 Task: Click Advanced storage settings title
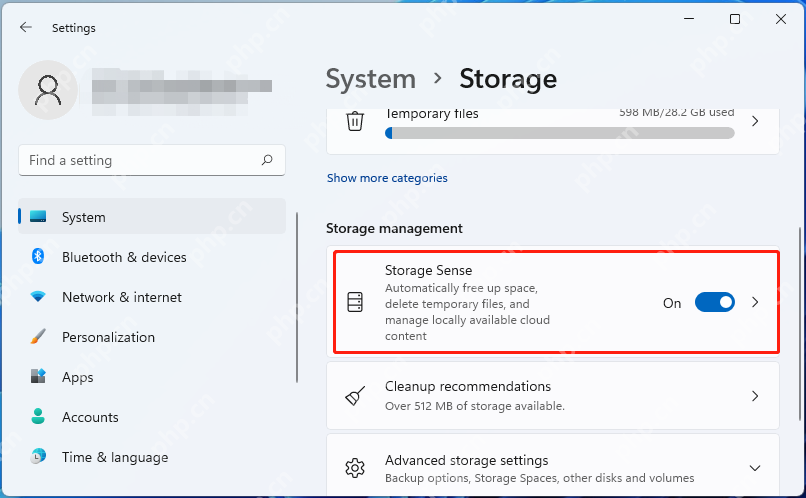[467, 460]
